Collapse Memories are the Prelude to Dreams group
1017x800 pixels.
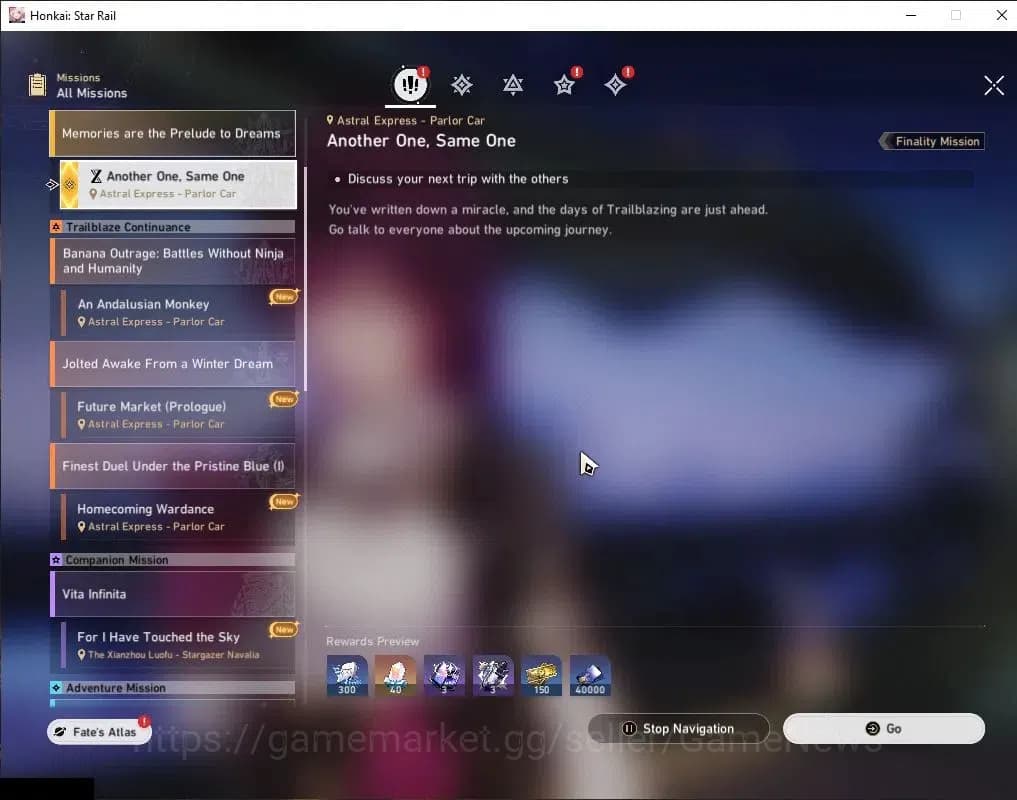pyautogui.click(x=173, y=133)
